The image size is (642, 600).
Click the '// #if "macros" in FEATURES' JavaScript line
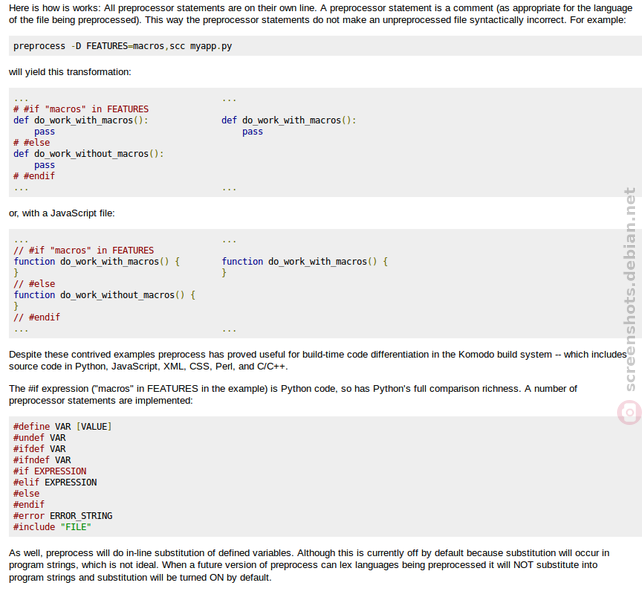pos(84,250)
